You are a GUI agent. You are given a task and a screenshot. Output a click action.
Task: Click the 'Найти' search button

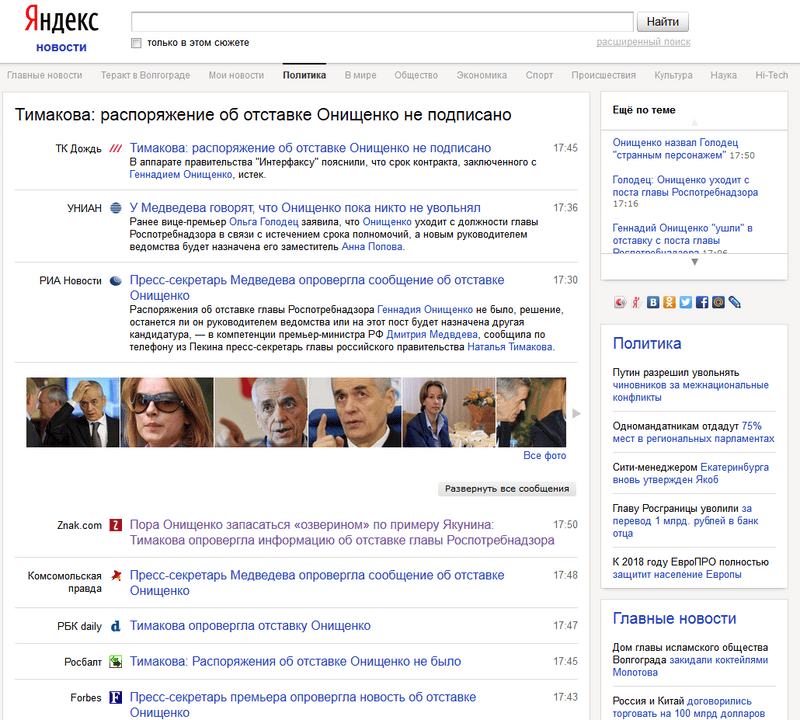663,22
